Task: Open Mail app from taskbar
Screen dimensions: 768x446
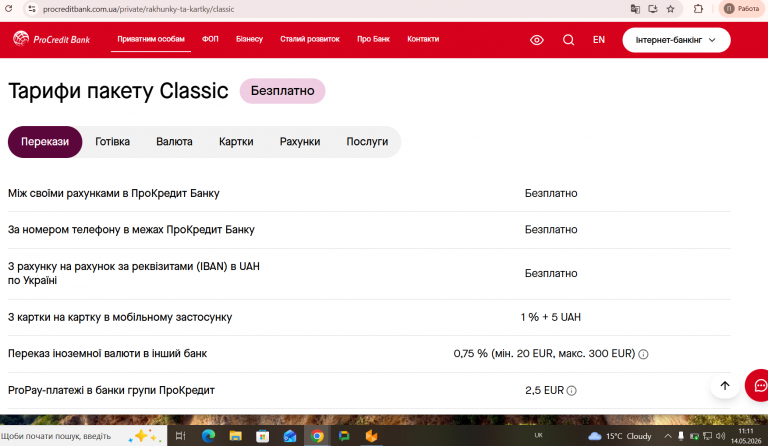Action: [289, 436]
